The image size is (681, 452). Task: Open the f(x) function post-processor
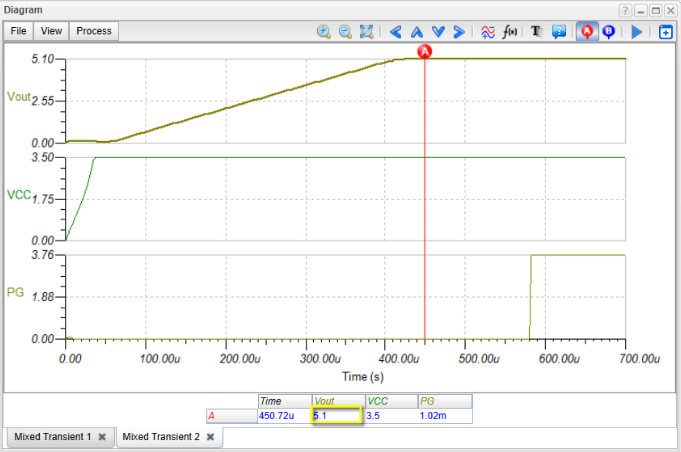tap(509, 32)
